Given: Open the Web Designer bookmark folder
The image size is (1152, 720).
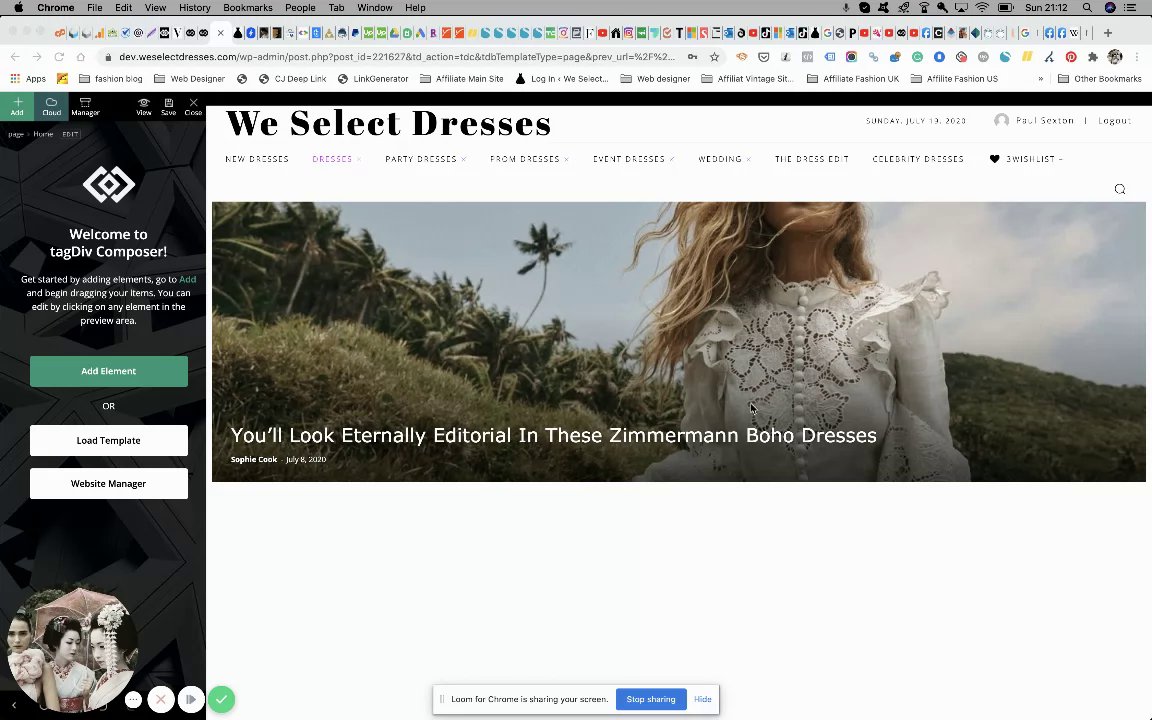Looking at the screenshot, I should pos(190,79).
